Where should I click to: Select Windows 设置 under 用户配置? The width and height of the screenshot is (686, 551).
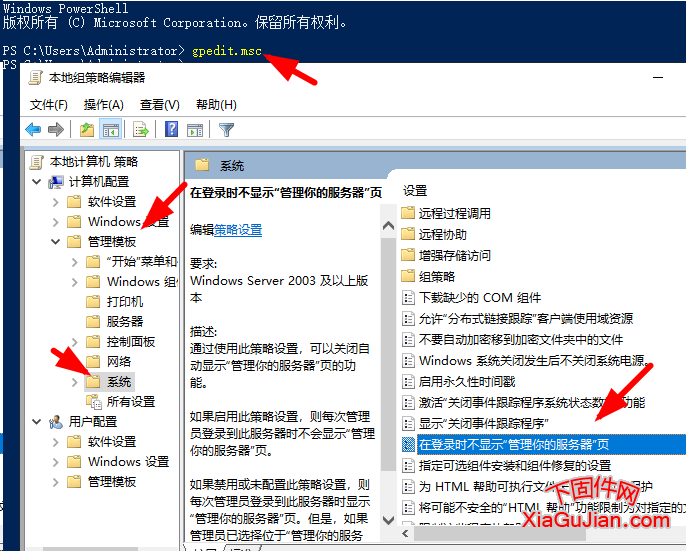click(128, 461)
